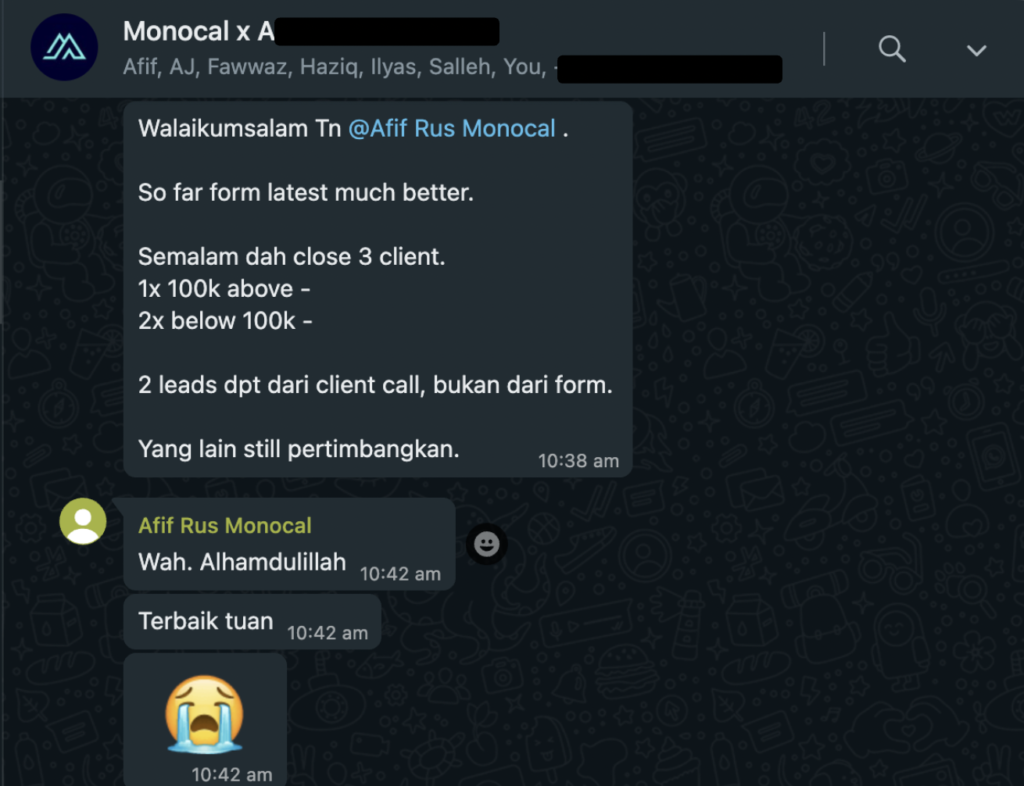
Task: Click the 10:42 am timestamp on Alhamdulillah
Action: (400, 574)
